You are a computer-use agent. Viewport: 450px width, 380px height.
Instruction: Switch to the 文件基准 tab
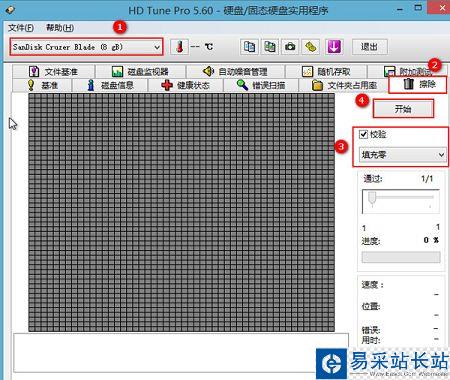[54, 71]
